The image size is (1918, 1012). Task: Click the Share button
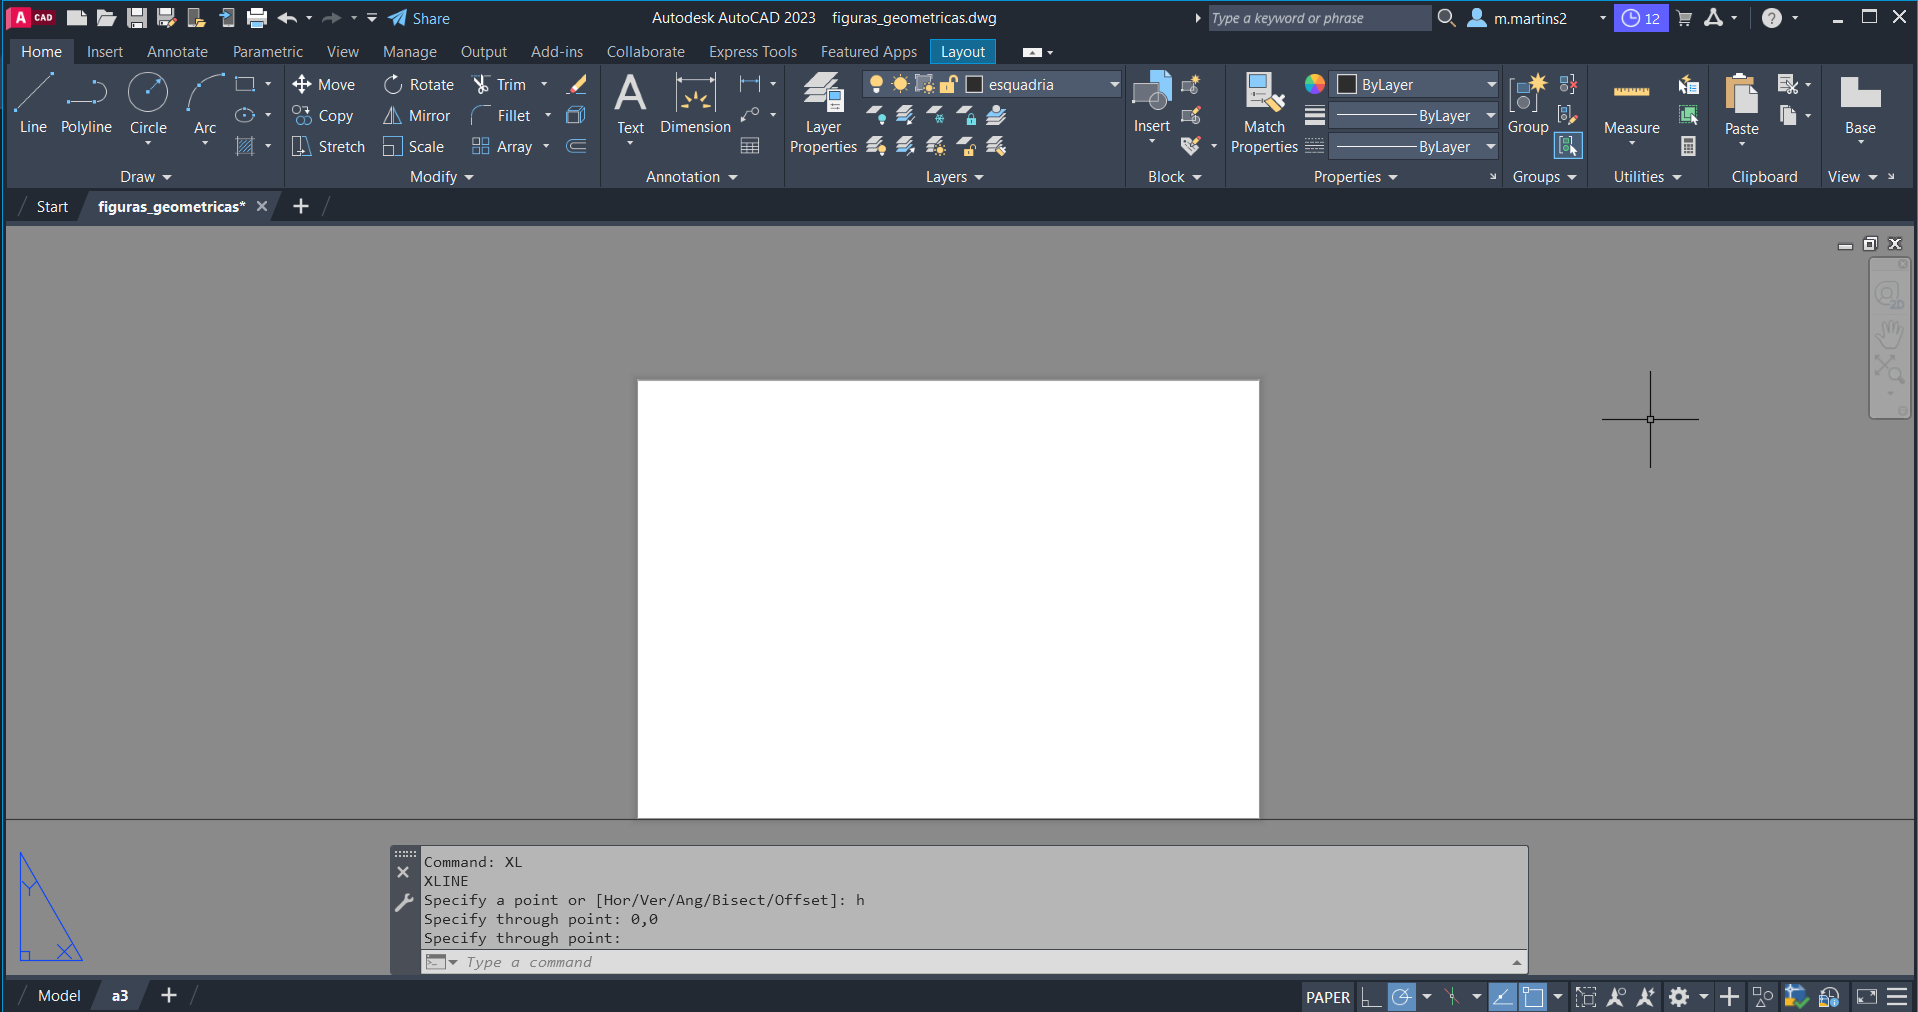[x=419, y=18]
